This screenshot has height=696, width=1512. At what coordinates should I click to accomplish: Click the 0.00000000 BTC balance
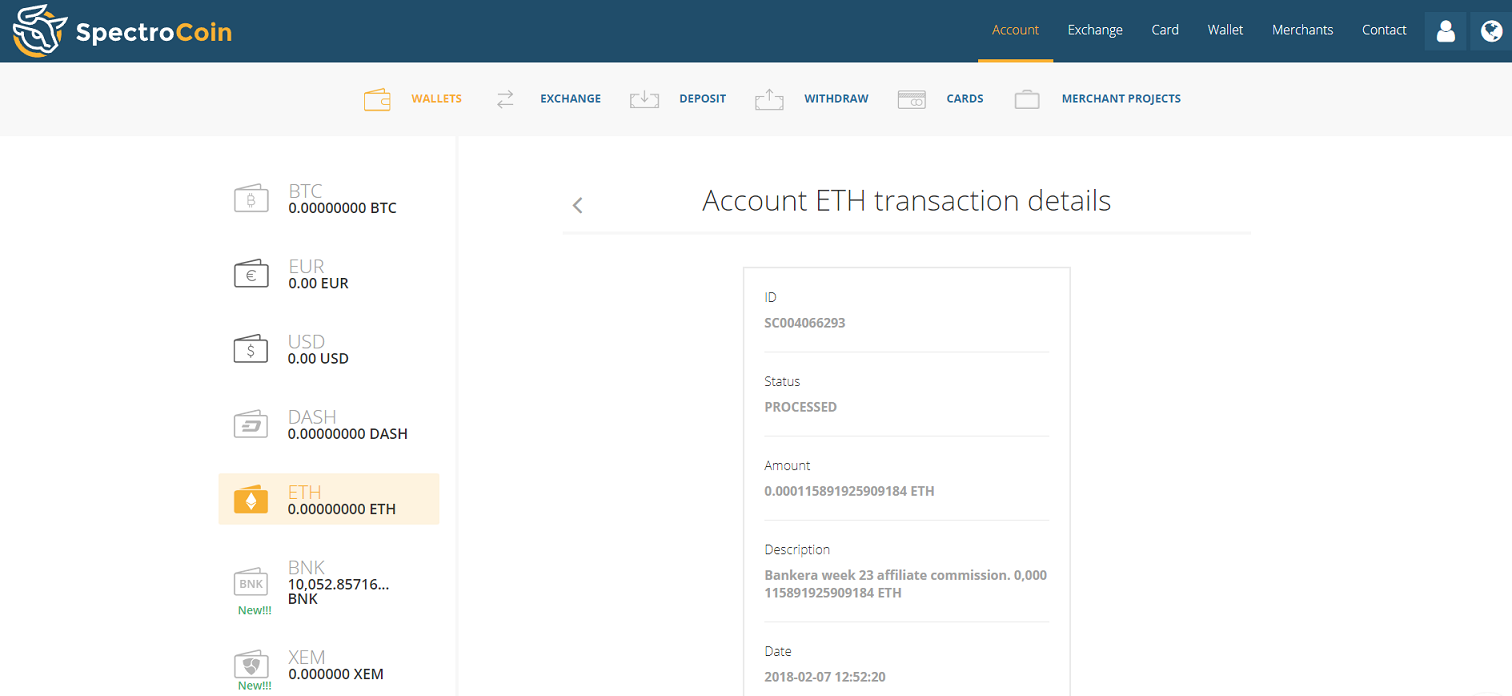pos(342,208)
